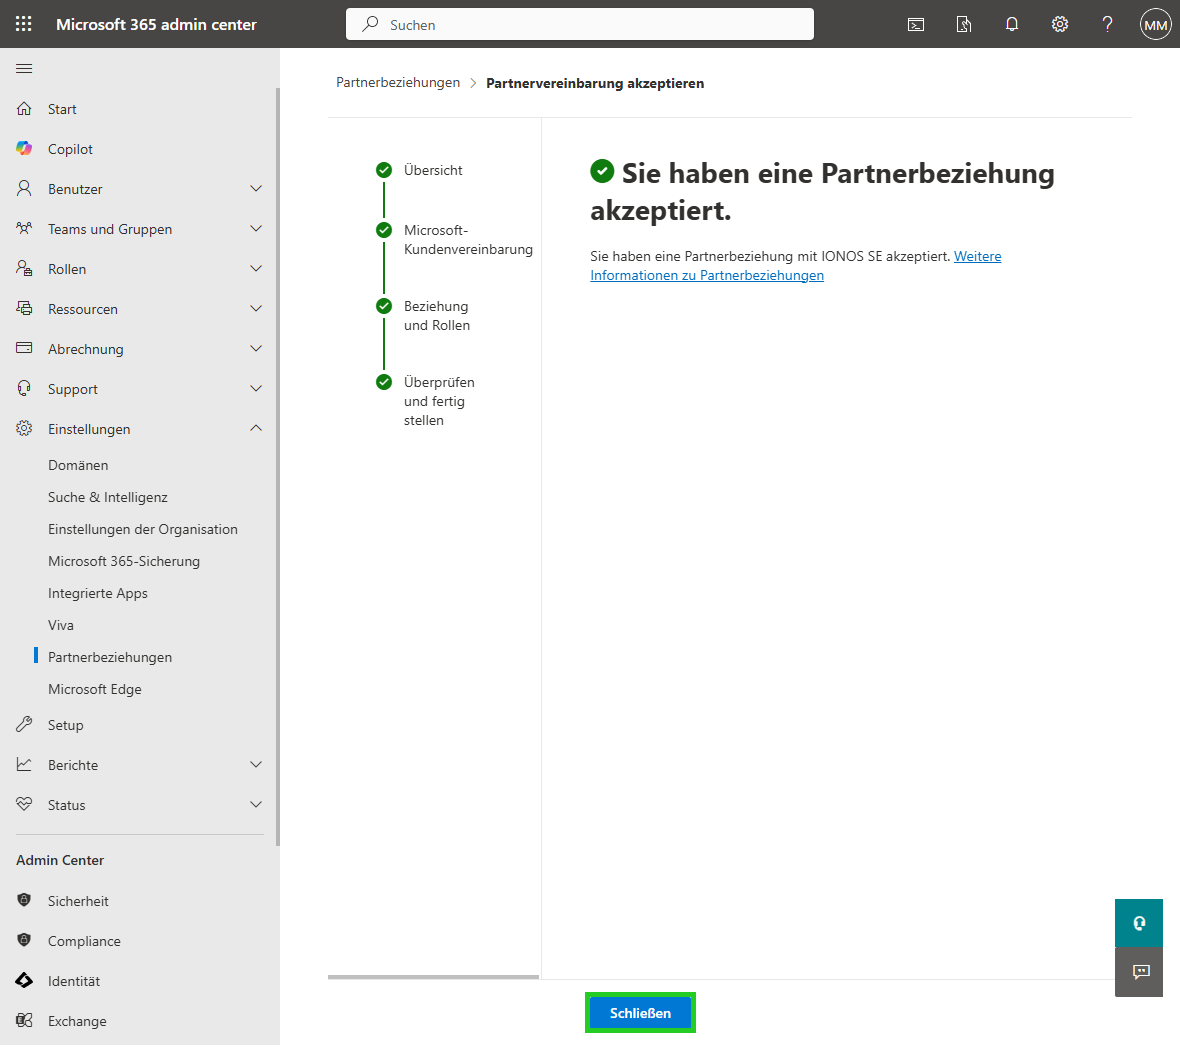Open MM account avatar menu
The image size is (1180, 1047).
[x=1155, y=25]
